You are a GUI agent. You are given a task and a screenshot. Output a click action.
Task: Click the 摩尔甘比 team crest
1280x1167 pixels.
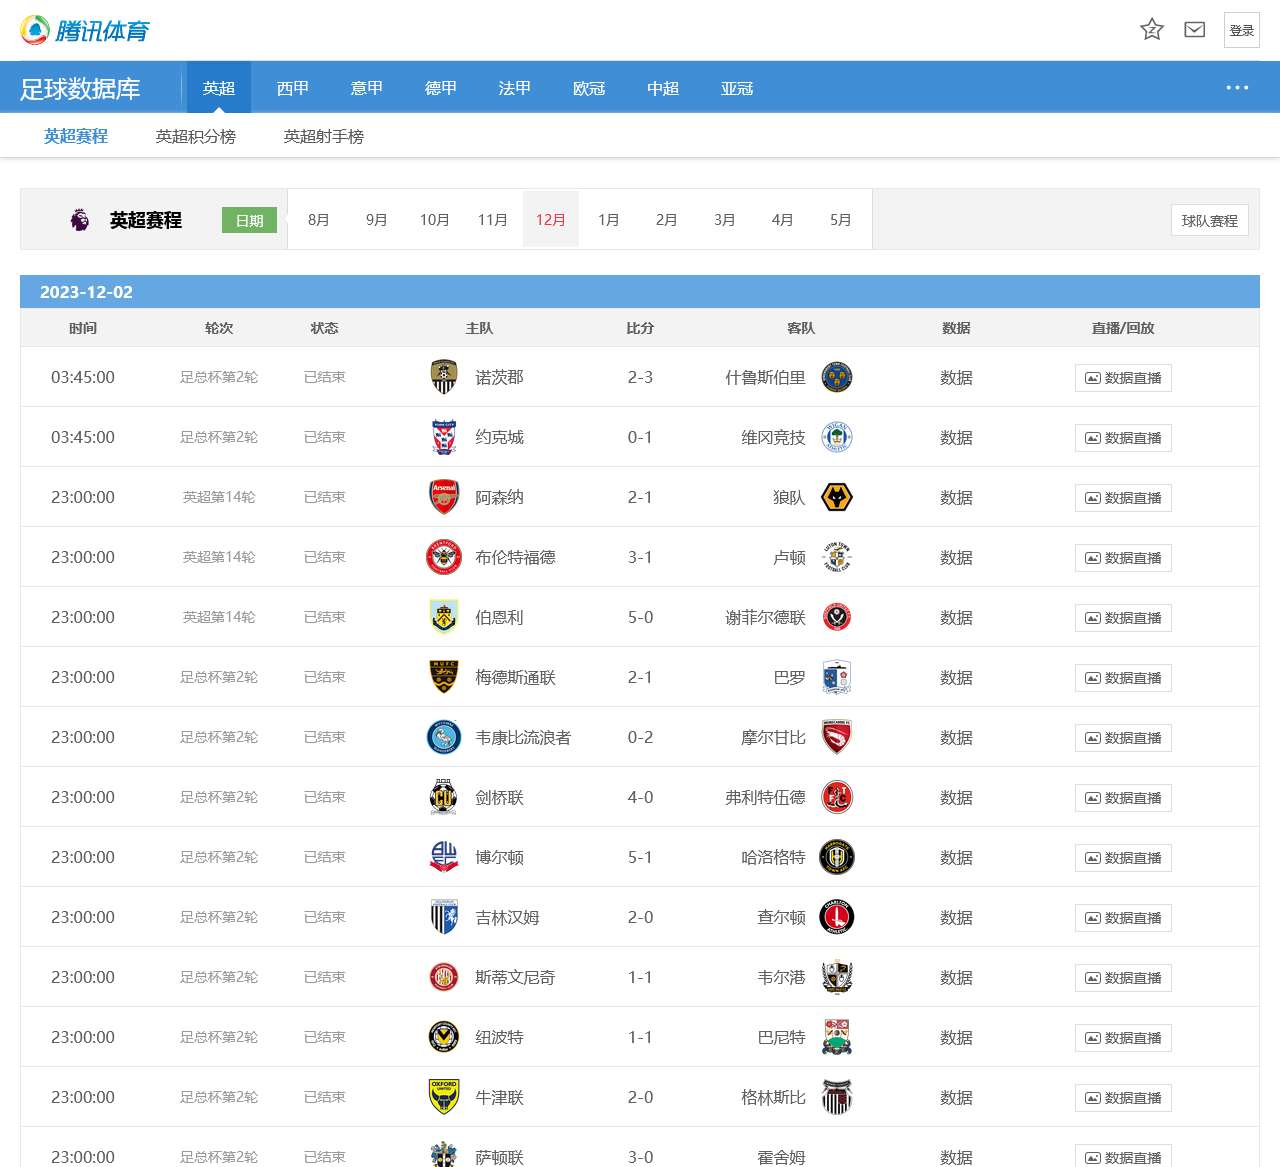[837, 737]
